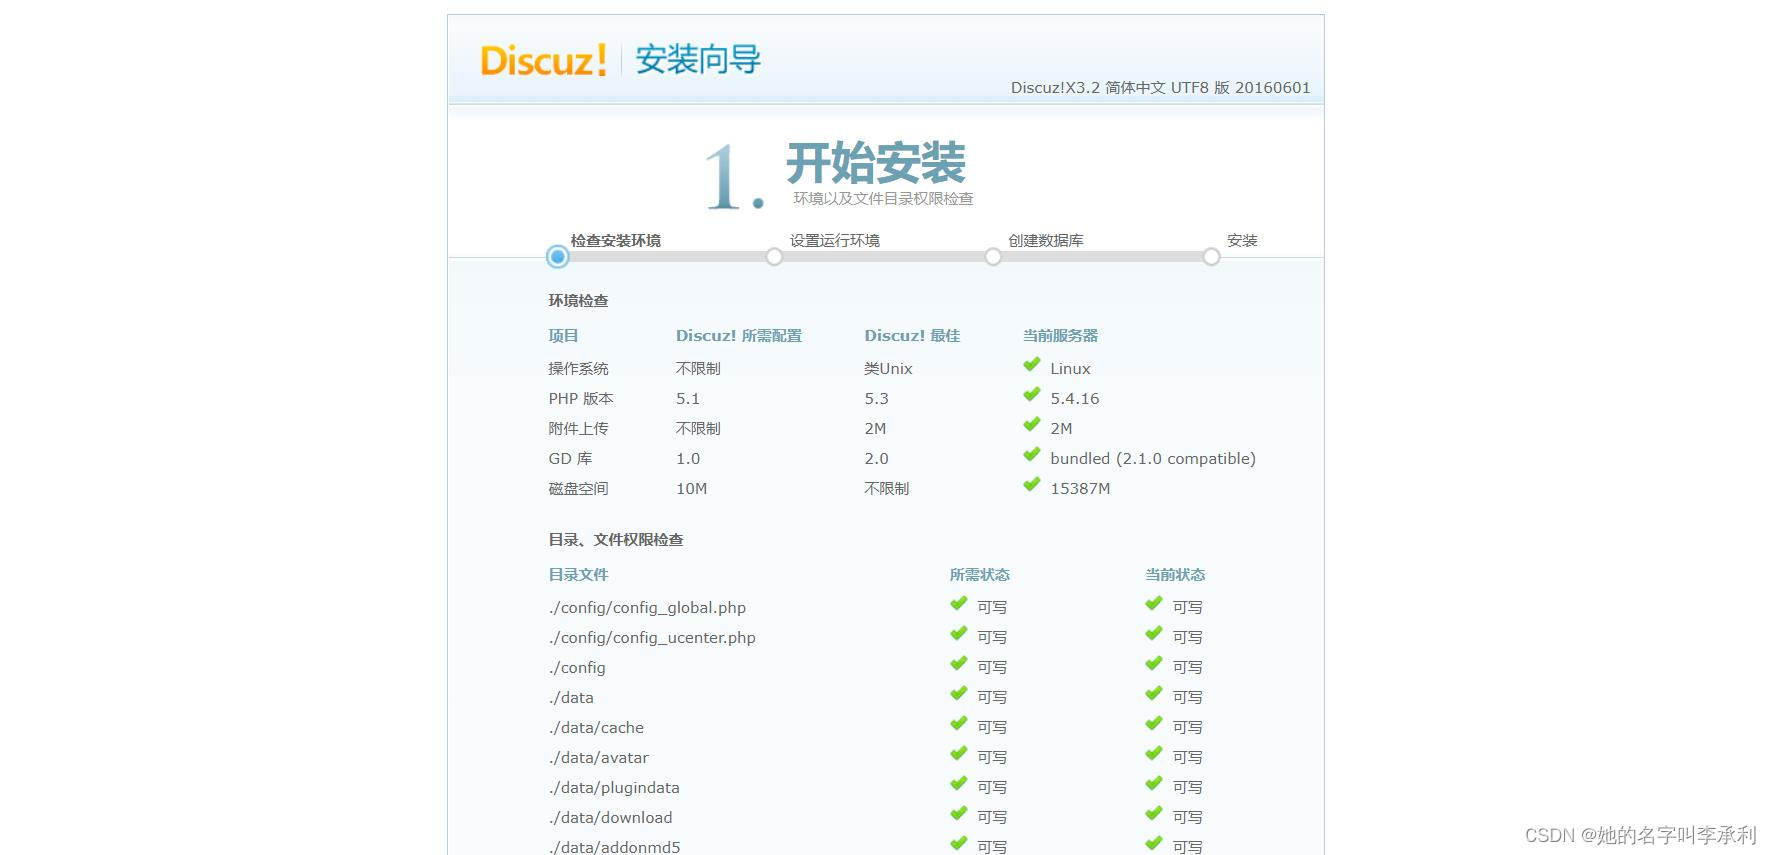Click 当前状态 check mark in ./data row
The width and height of the screenshot is (1771, 855).
click(1154, 694)
